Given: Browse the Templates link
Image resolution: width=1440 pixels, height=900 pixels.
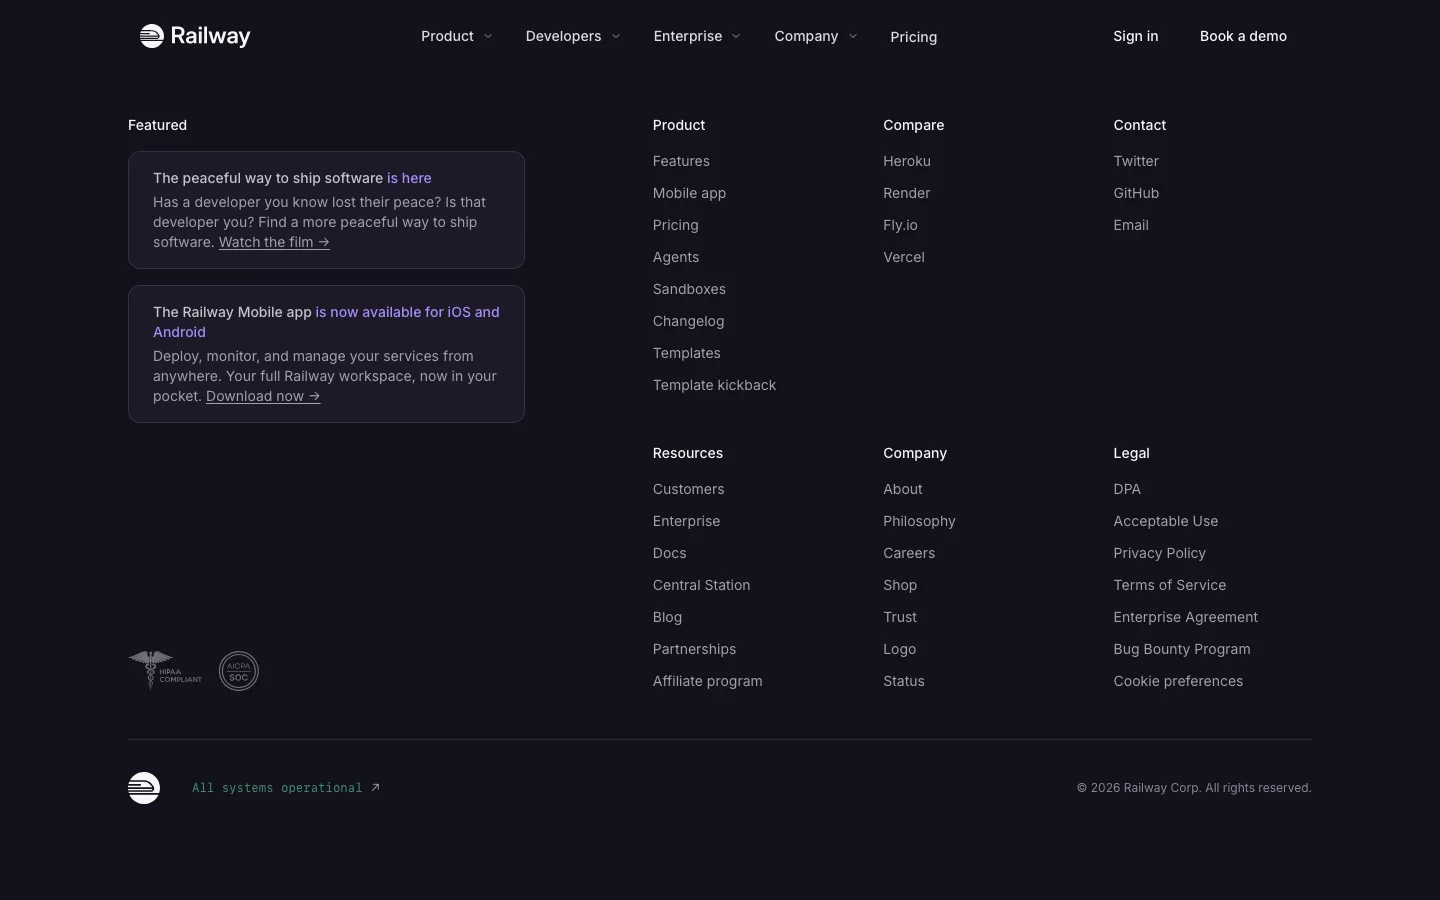Looking at the screenshot, I should pyautogui.click(x=686, y=353).
